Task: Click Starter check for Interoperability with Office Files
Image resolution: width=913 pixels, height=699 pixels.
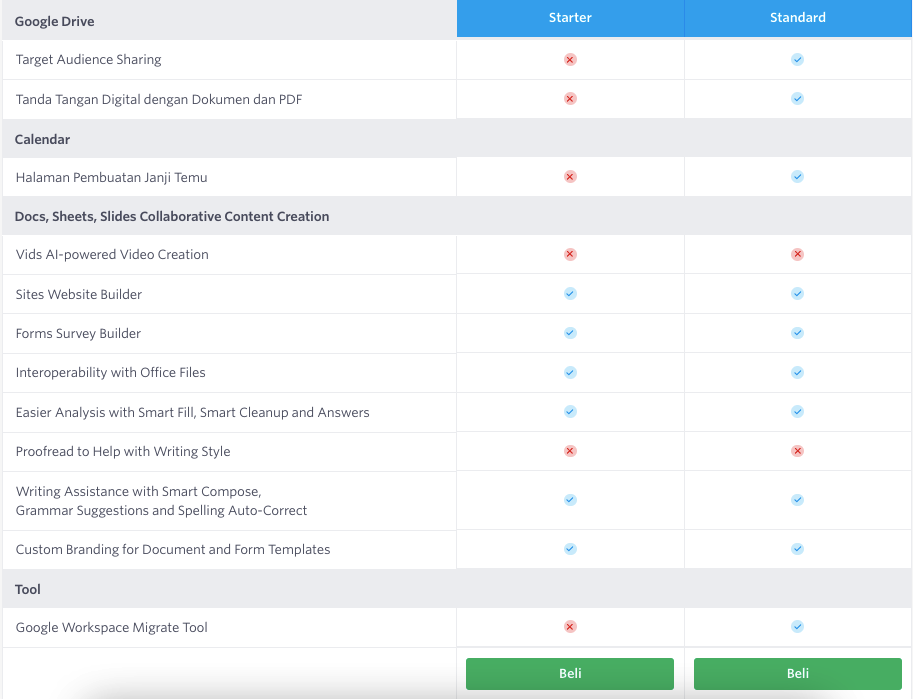Action: click(570, 372)
